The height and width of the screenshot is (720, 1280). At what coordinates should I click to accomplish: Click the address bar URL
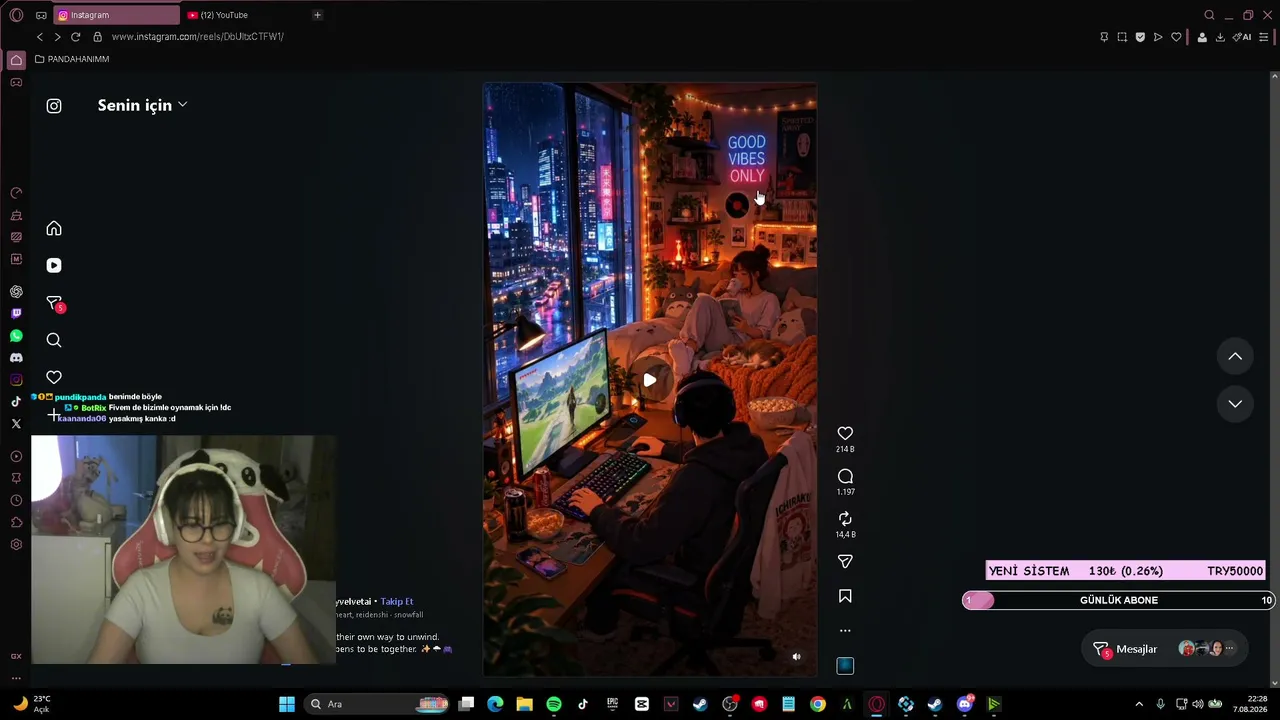tap(198, 37)
